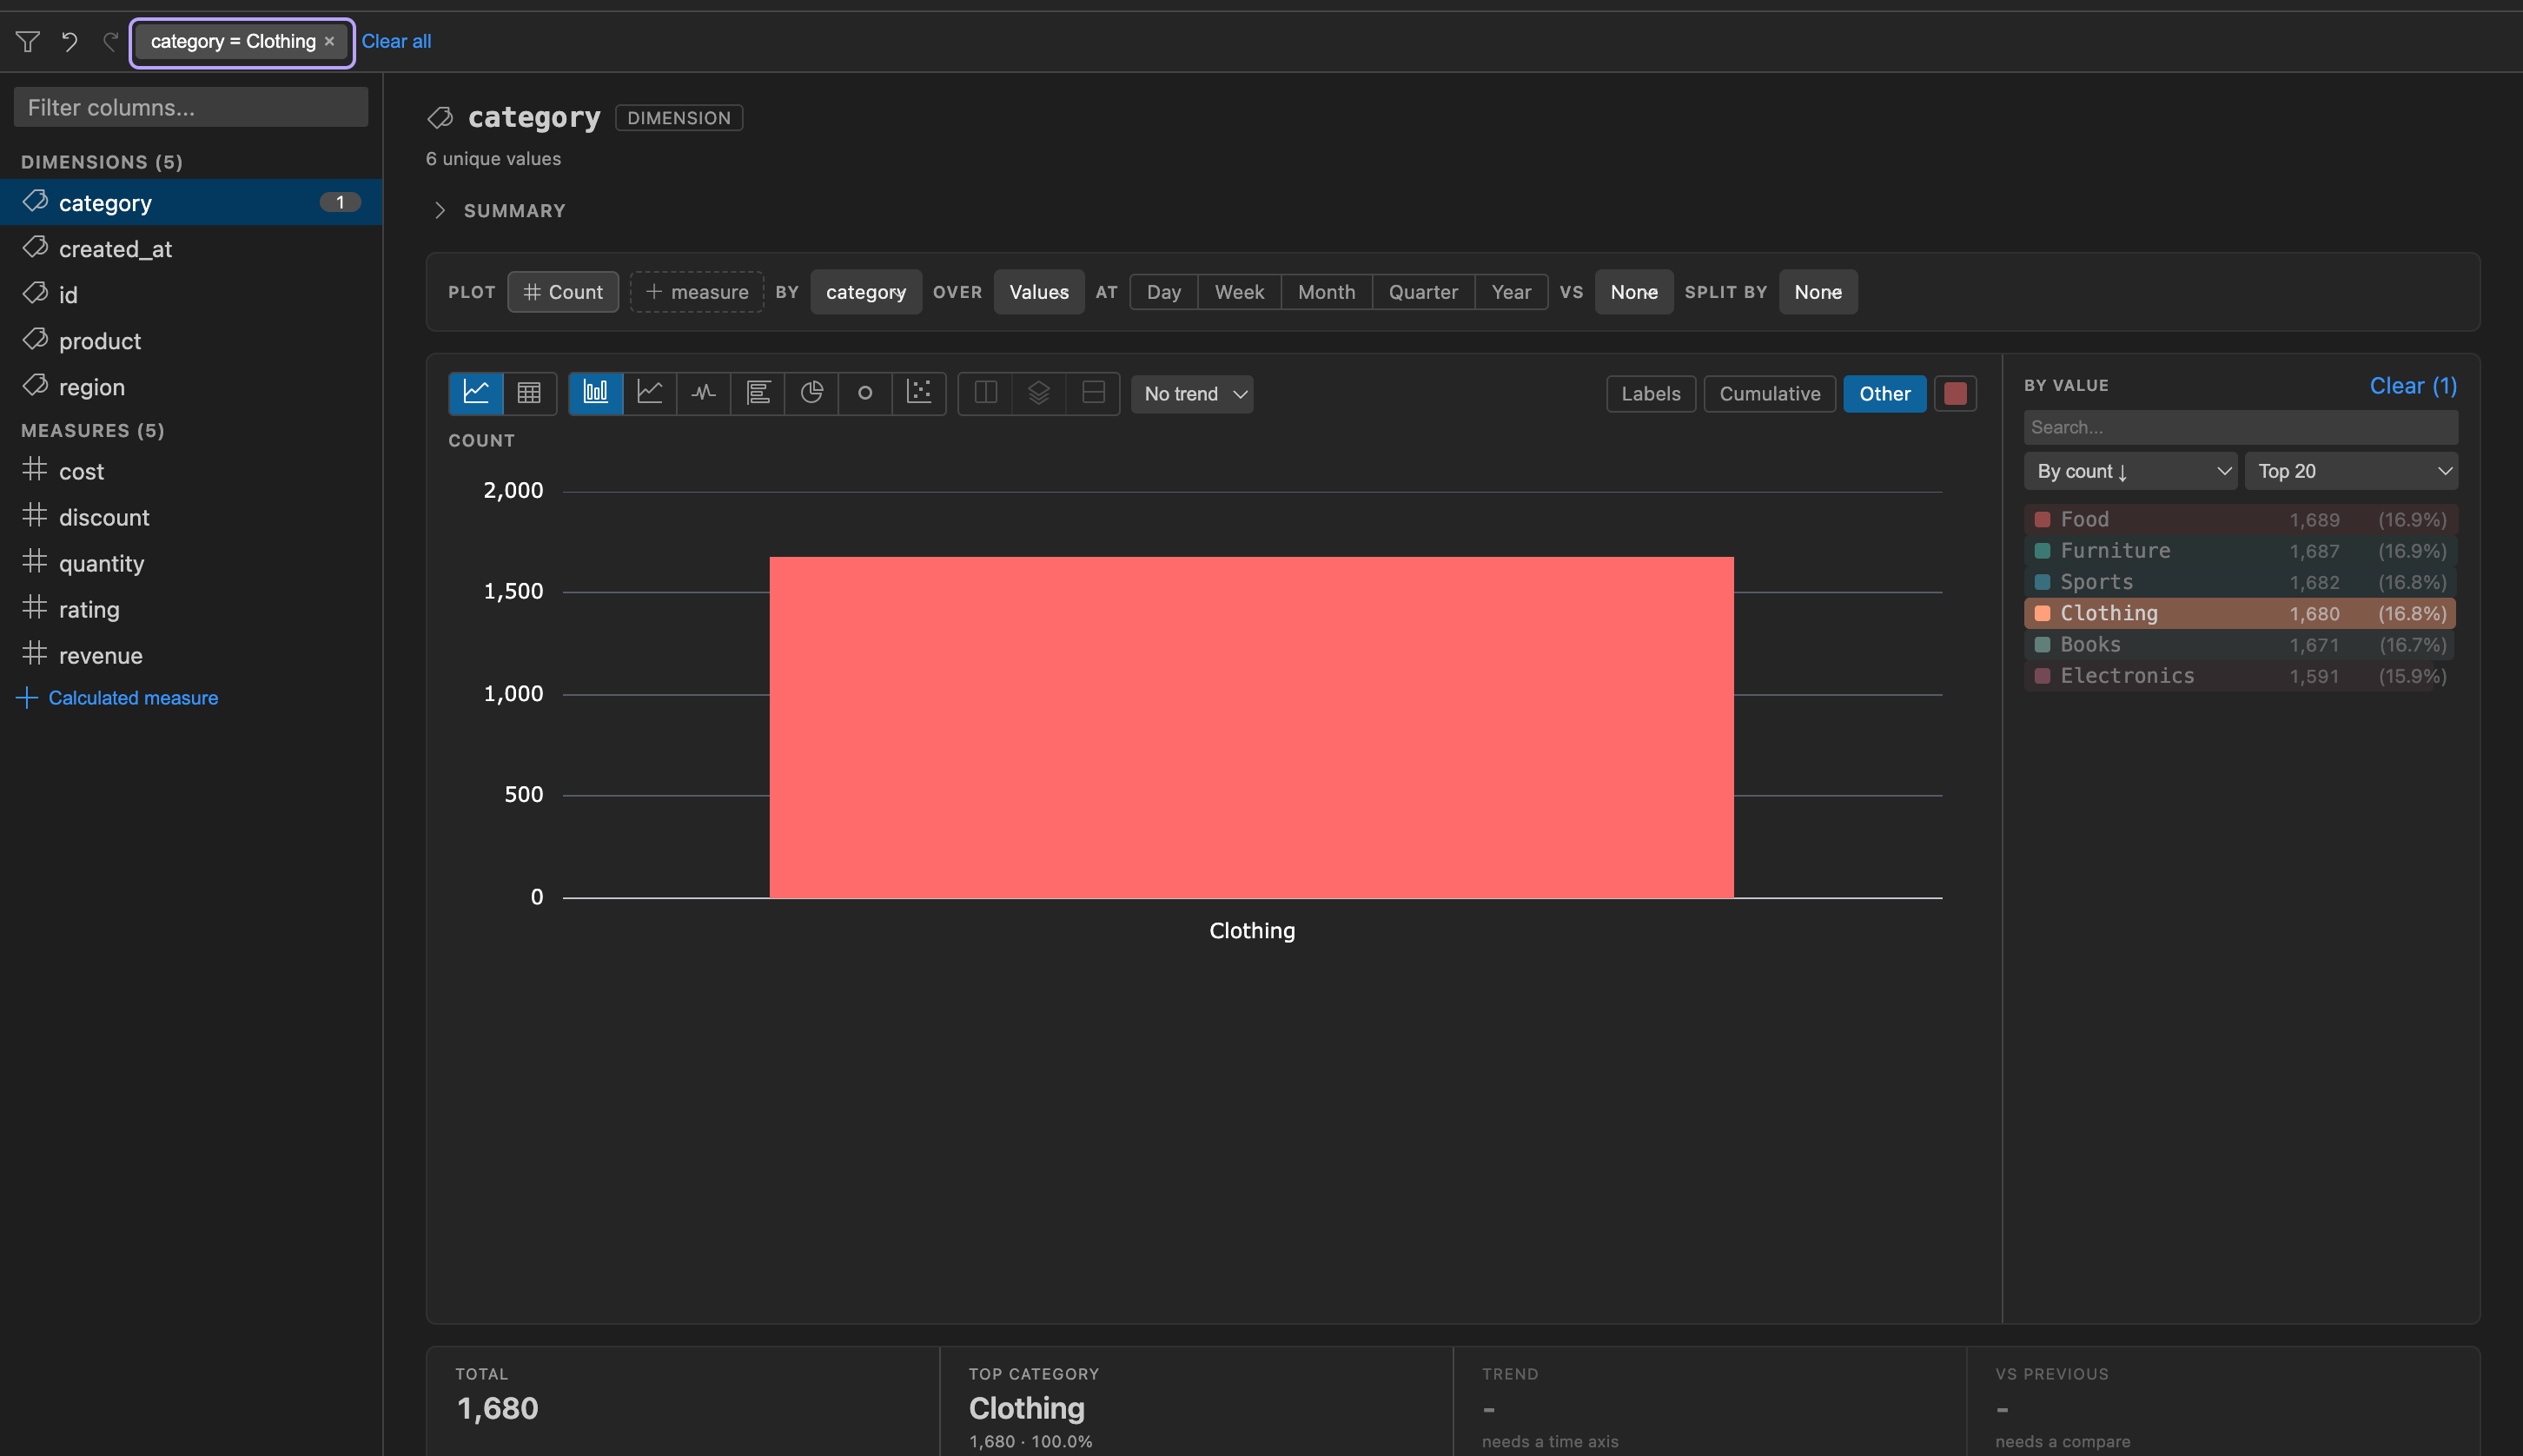
Task: Open the No trend dropdown
Action: pos(1192,394)
